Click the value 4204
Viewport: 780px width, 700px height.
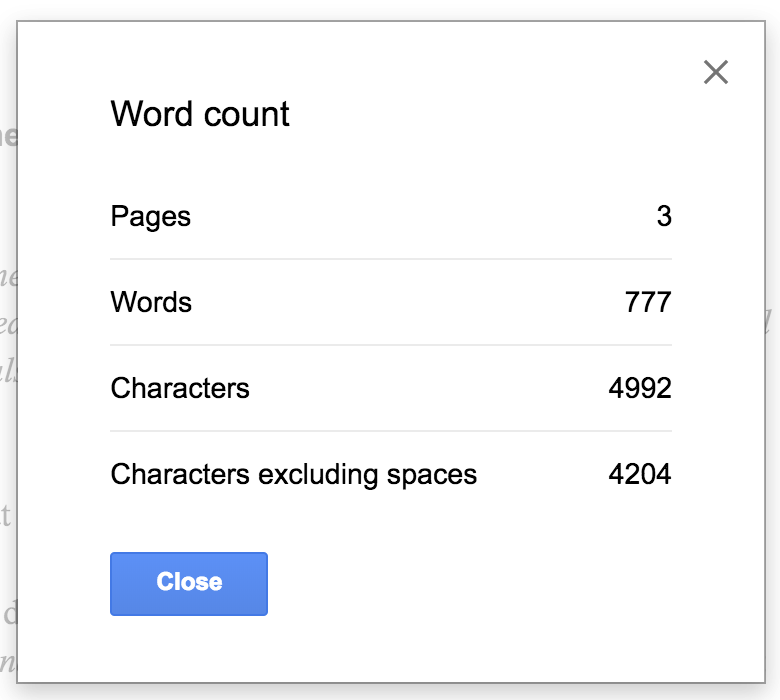click(x=640, y=474)
